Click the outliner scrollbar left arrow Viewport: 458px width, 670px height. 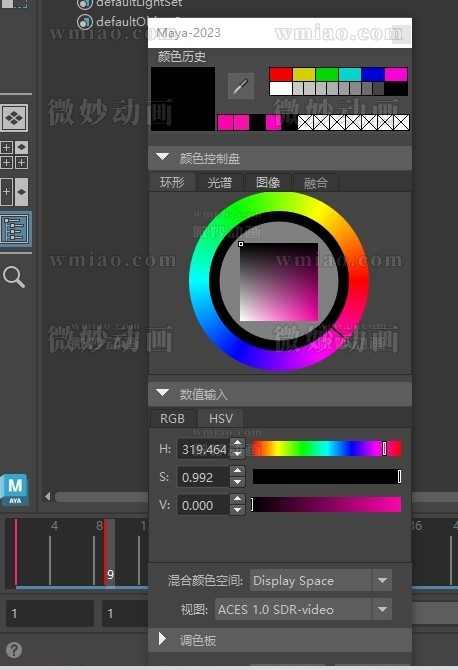point(47,496)
